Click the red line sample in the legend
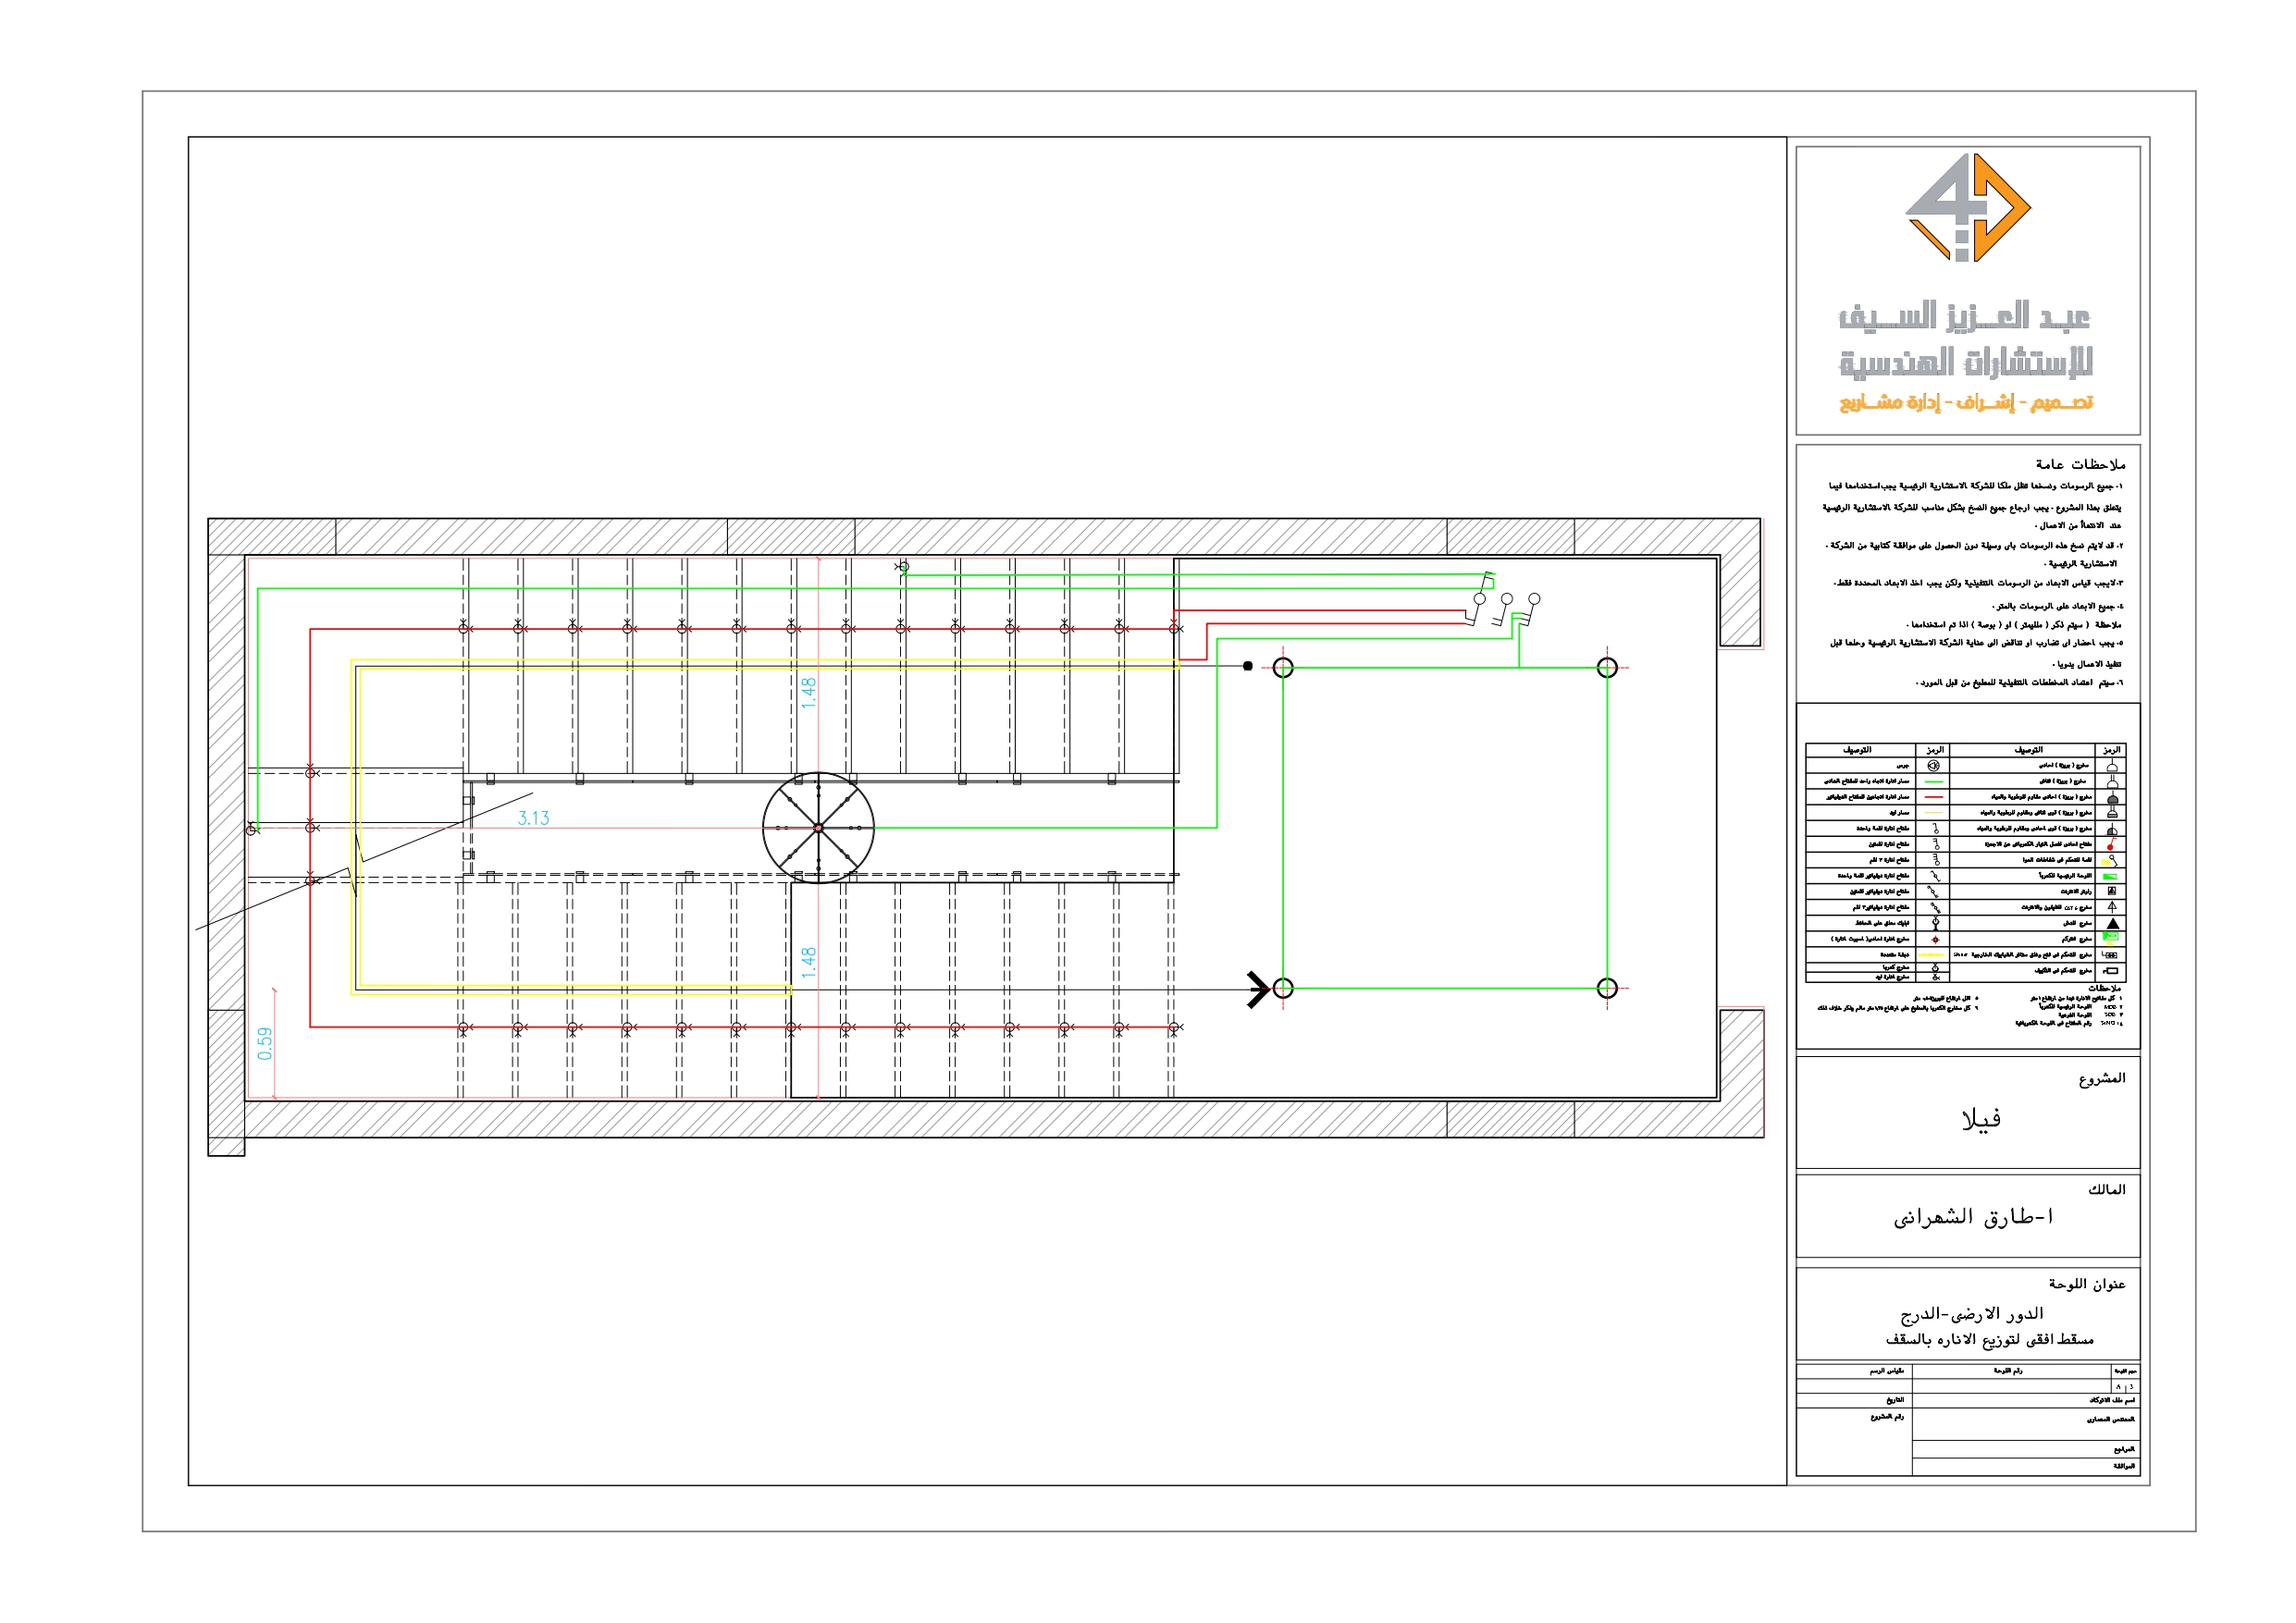Viewport: 2296px width, 1623px height. coord(1935,797)
